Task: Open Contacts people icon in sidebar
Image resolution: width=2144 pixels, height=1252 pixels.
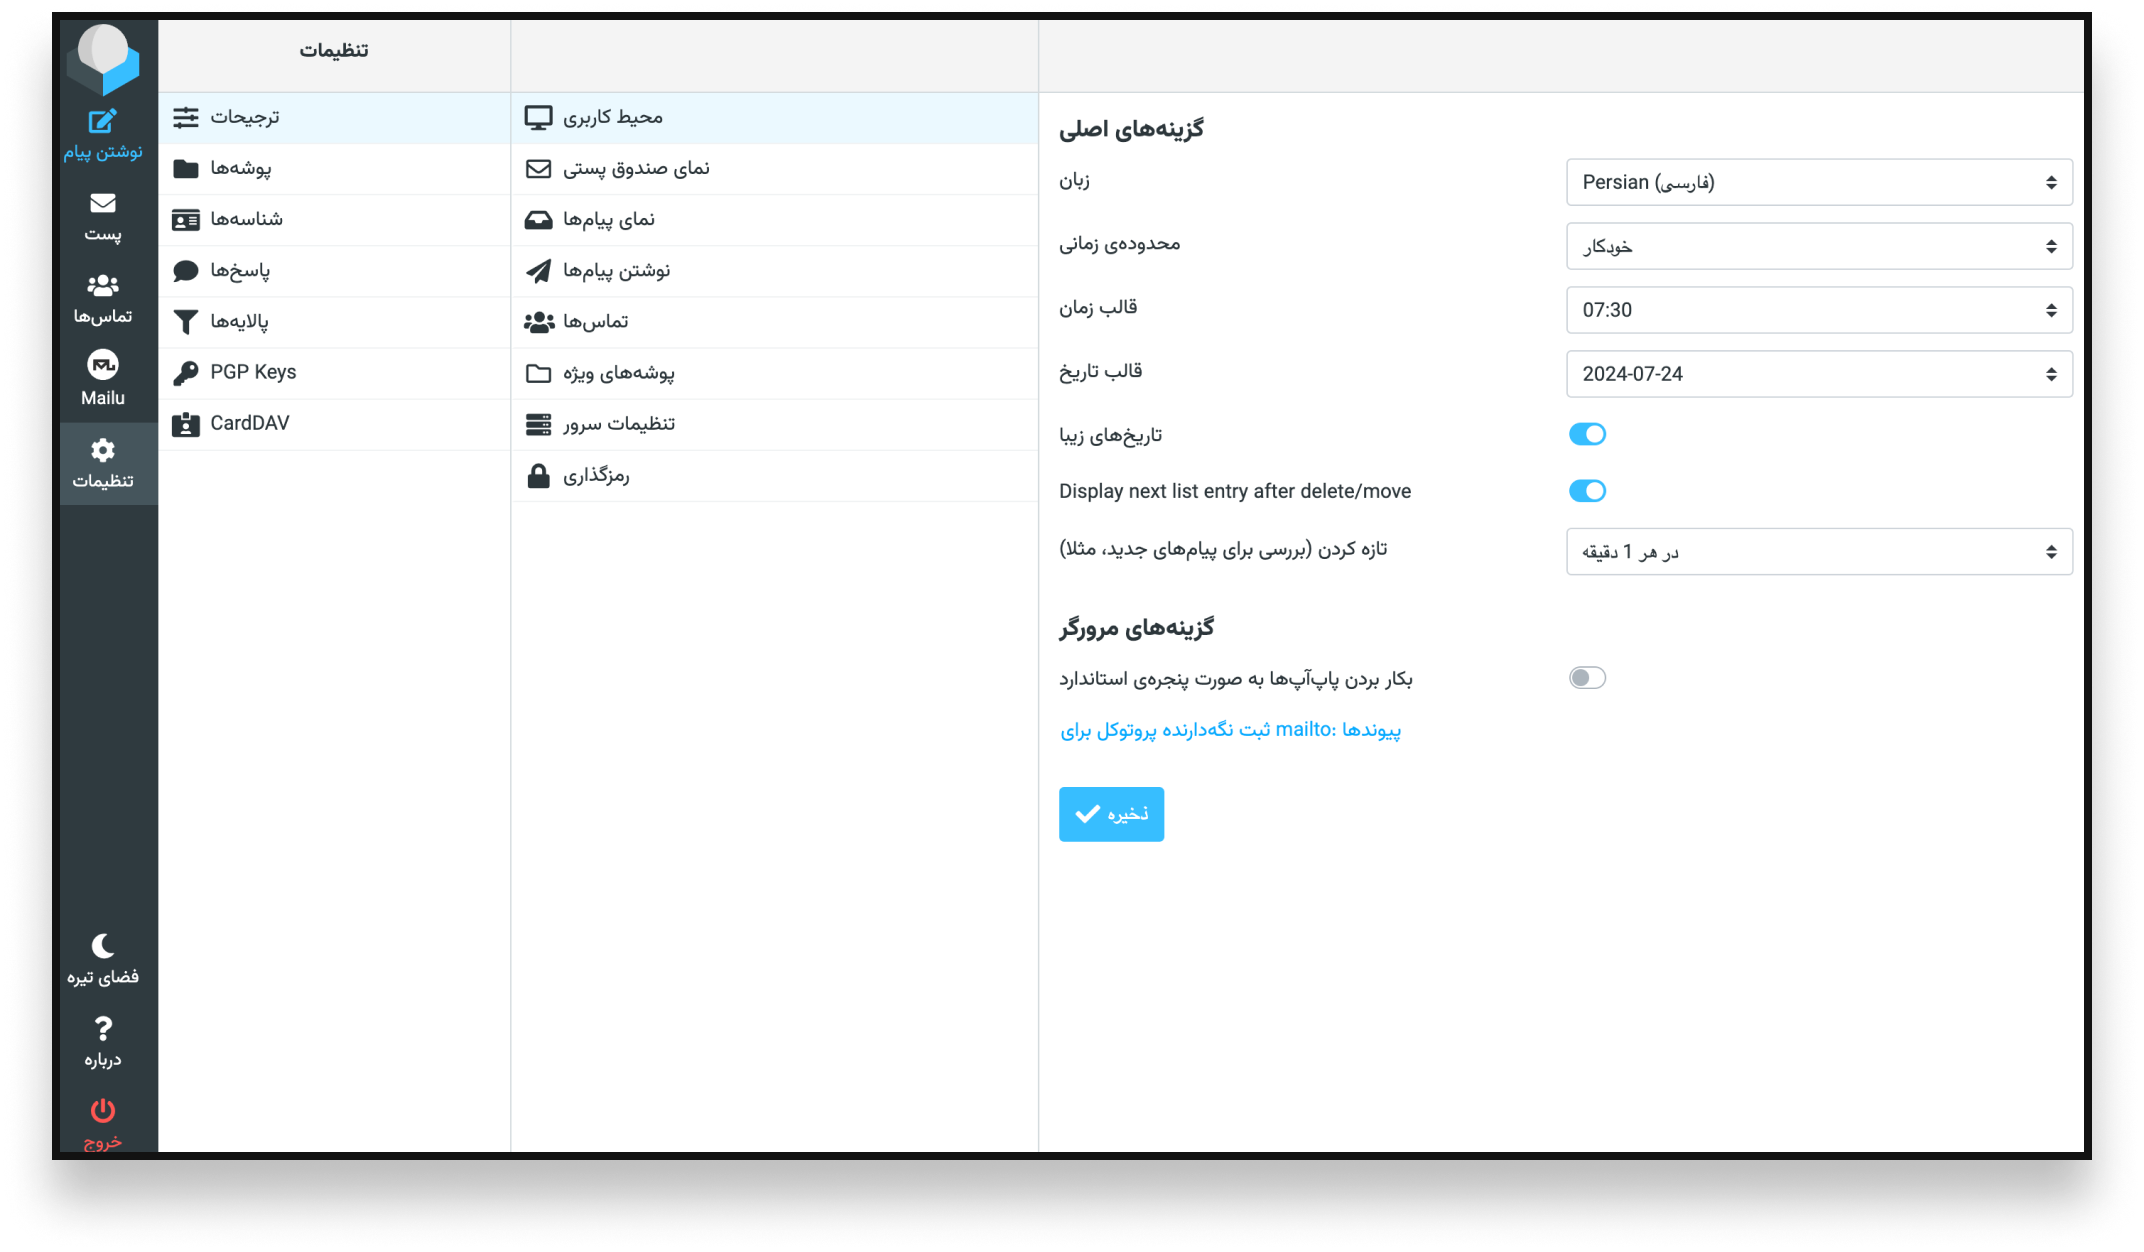Action: (102, 286)
